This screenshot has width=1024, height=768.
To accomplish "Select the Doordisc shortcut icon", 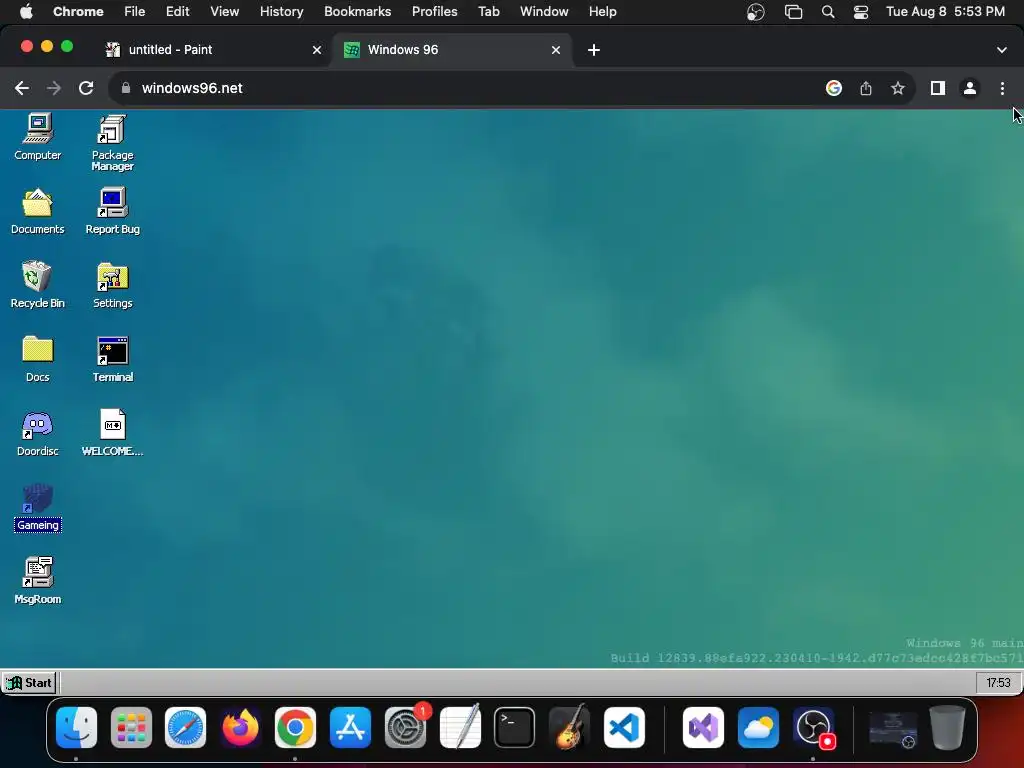I will click(38, 433).
